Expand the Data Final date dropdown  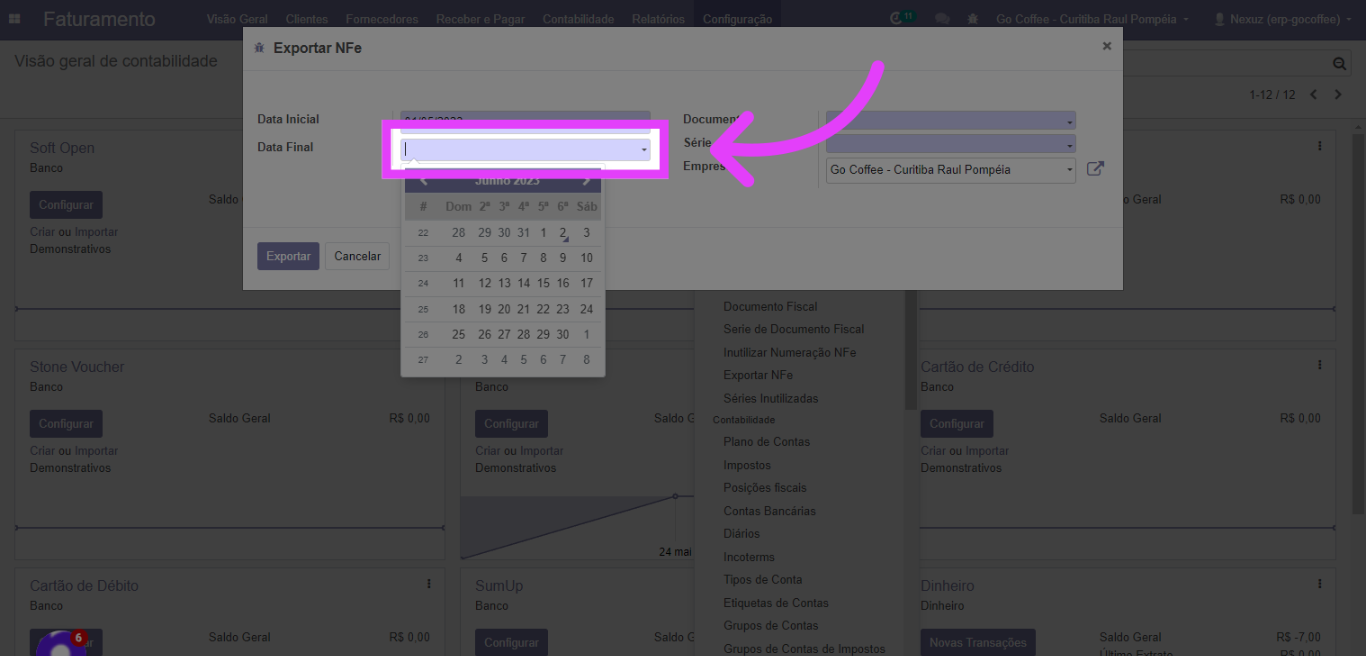click(x=644, y=149)
